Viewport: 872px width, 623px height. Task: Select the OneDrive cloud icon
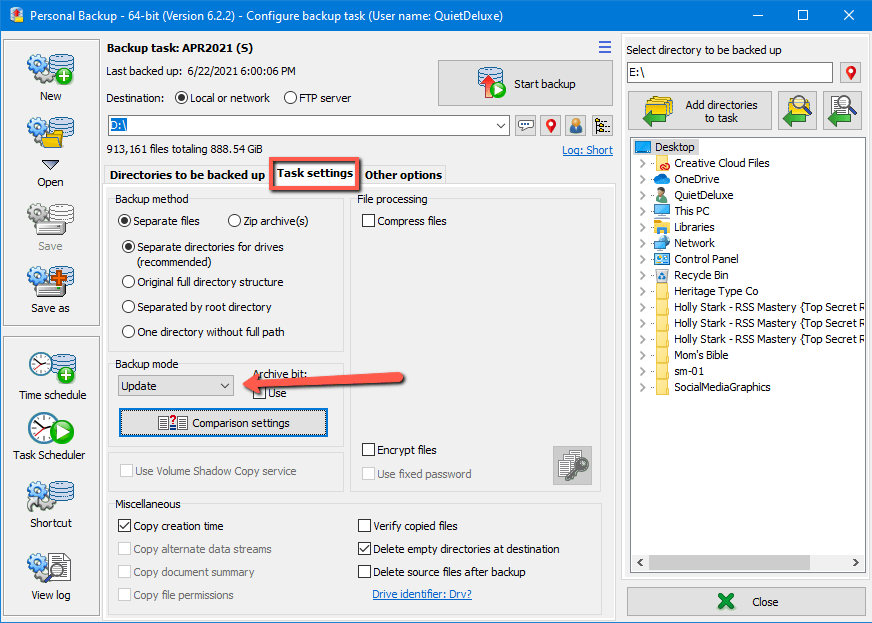(x=662, y=179)
